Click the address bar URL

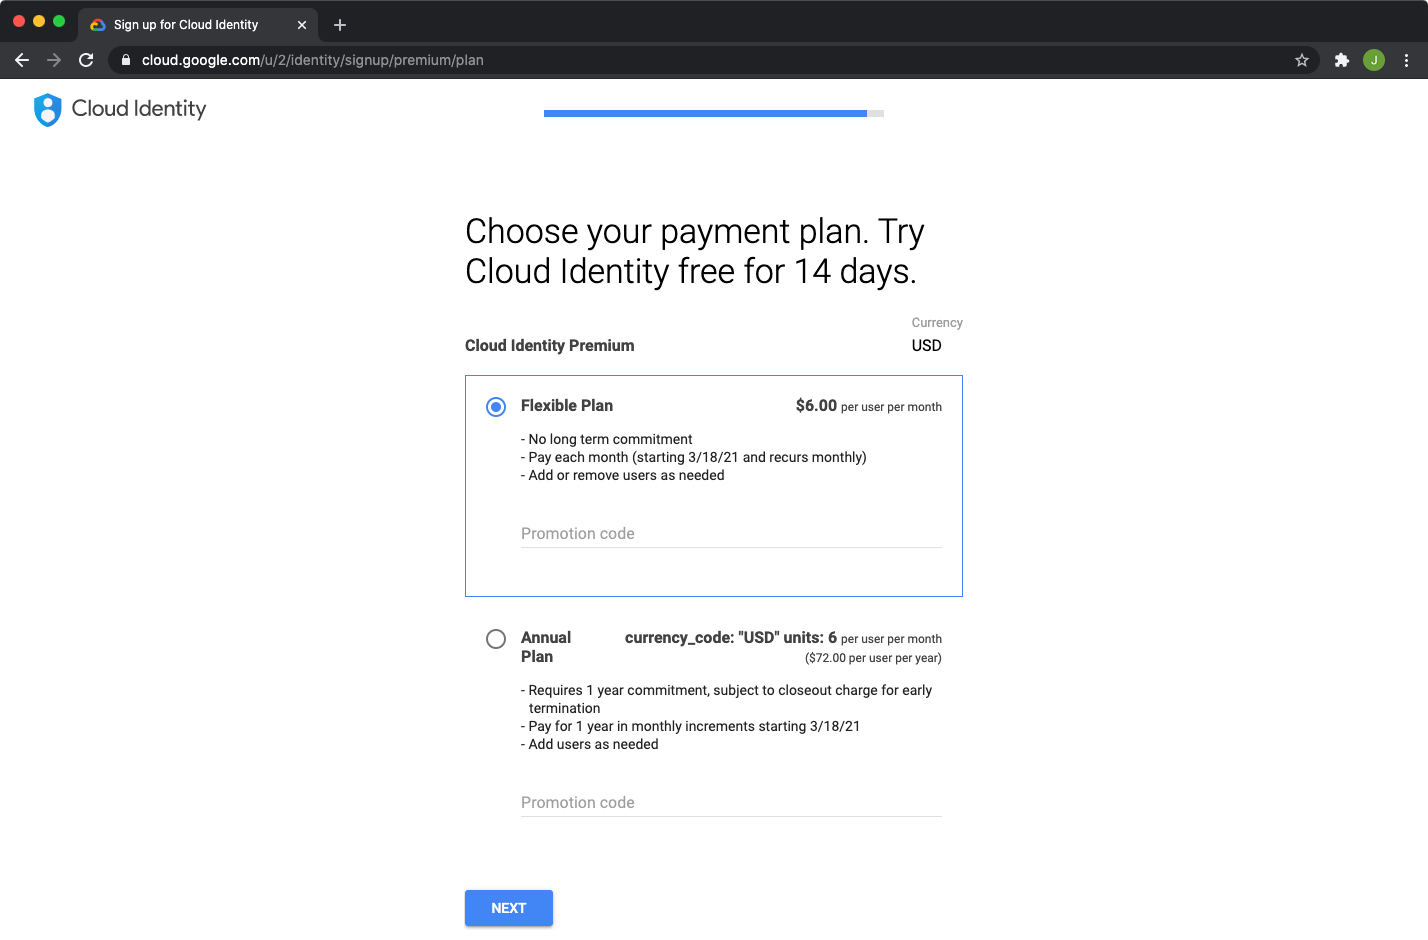pos(313,60)
